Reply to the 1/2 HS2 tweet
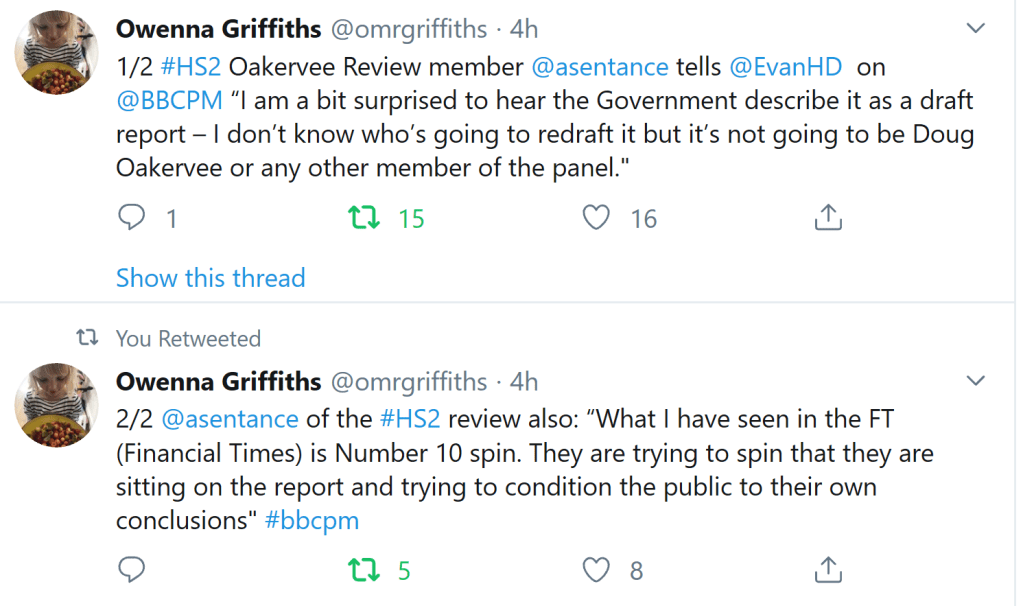The width and height of the screenshot is (1023, 606). click(131, 217)
